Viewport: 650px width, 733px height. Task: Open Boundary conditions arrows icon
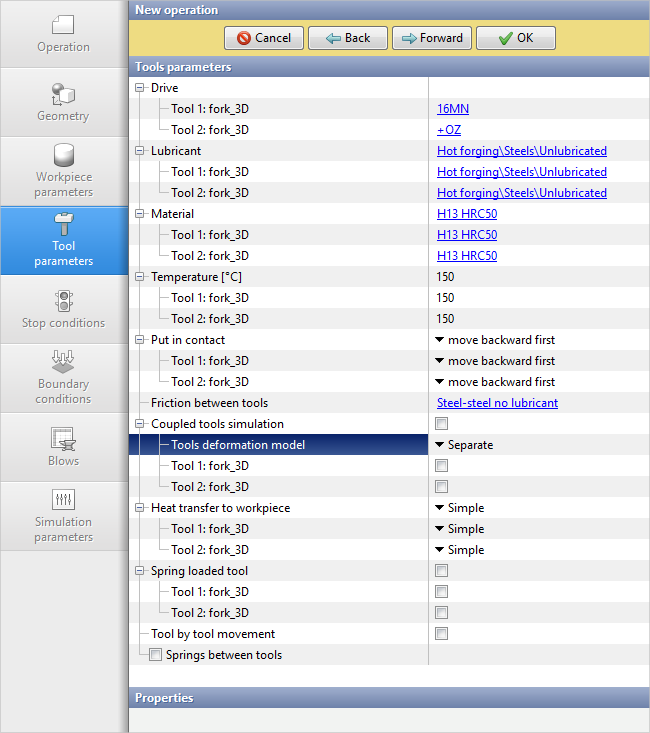pyautogui.click(x=63, y=362)
